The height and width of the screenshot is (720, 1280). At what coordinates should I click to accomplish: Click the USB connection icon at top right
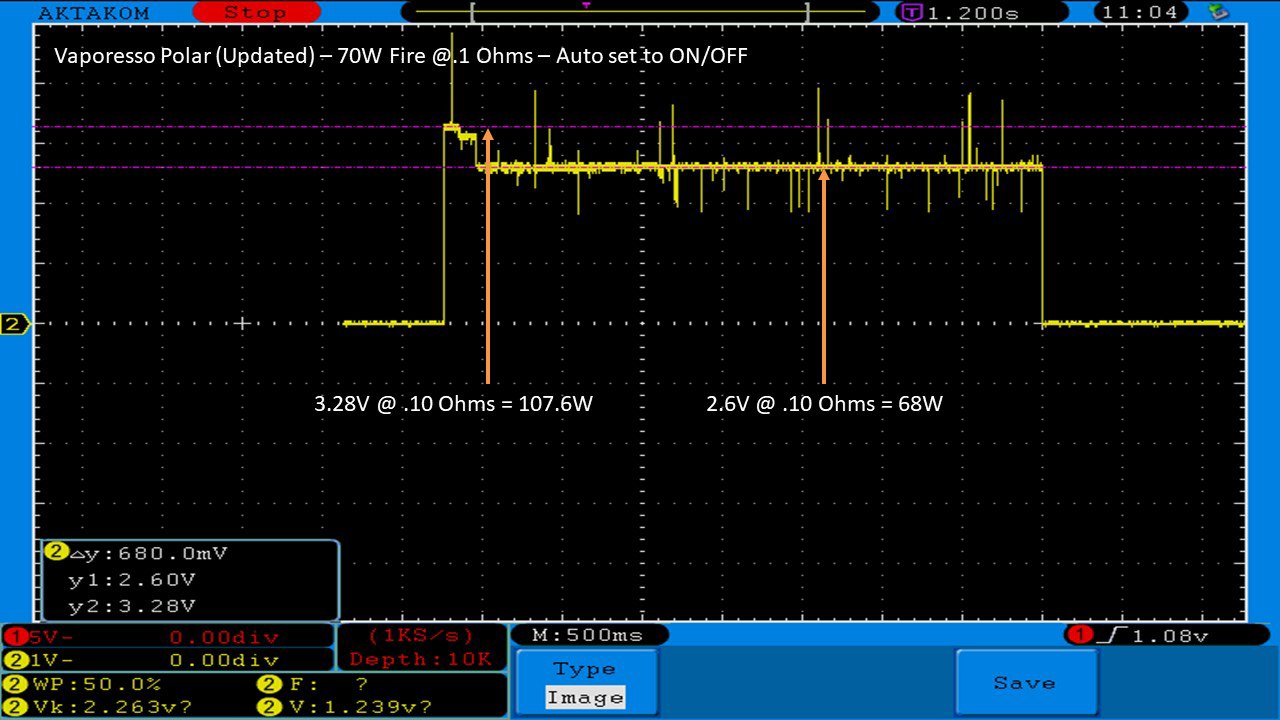[1217, 13]
